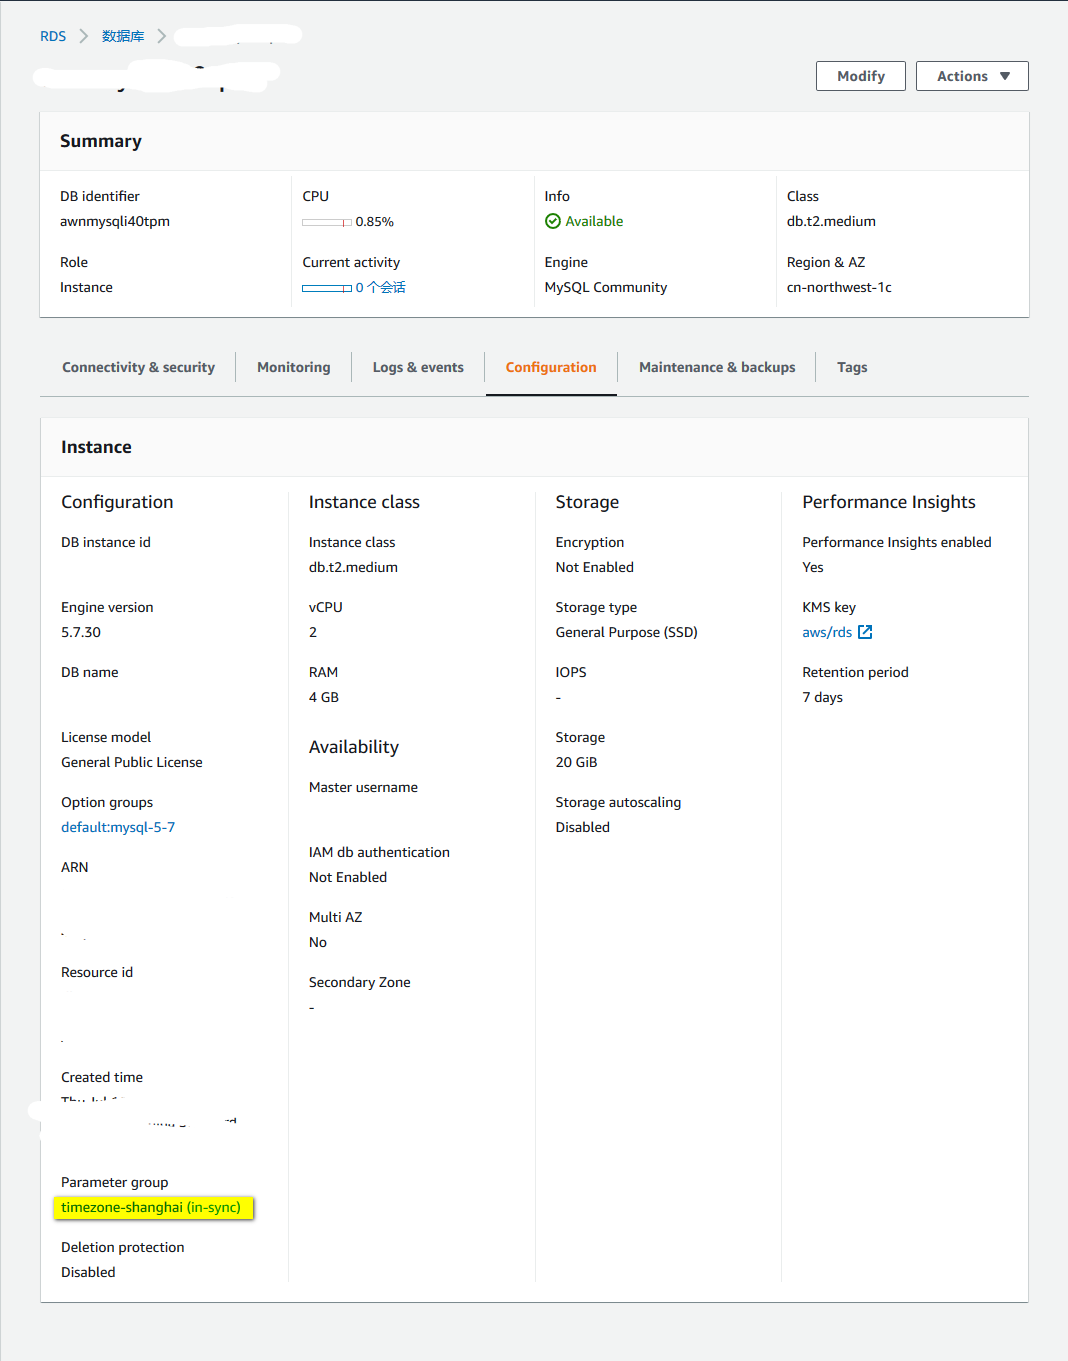This screenshot has width=1068, height=1361.
Task: Switch to Connectivity & security tab
Action: point(138,367)
